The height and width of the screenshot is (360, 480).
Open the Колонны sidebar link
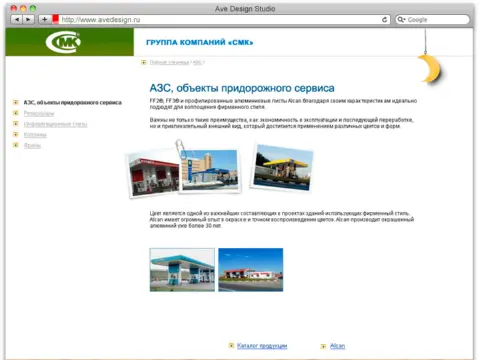[35, 135]
